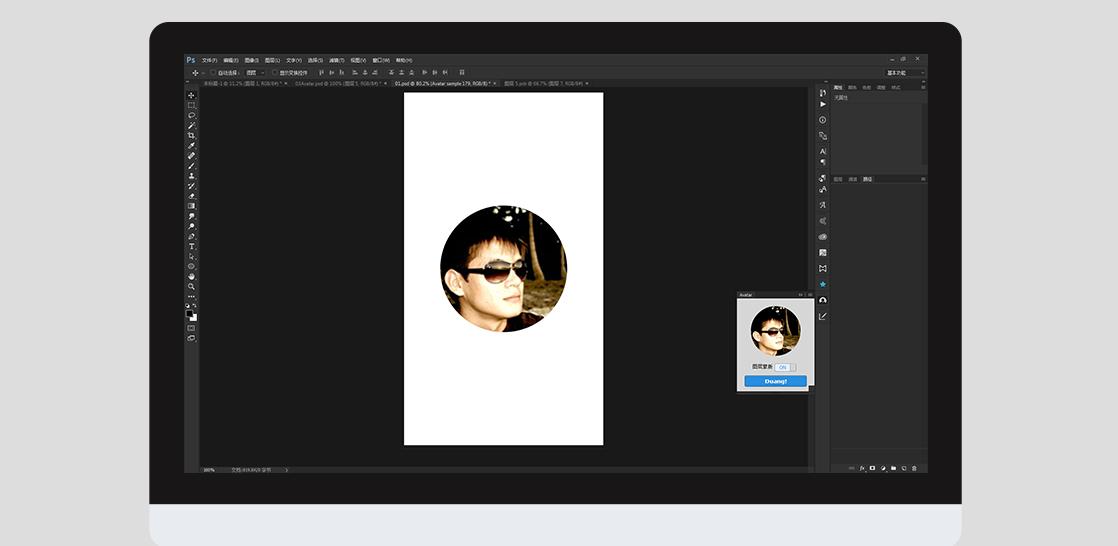
Task: Select the Horizontal Type tool
Action: tap(191, 246)
